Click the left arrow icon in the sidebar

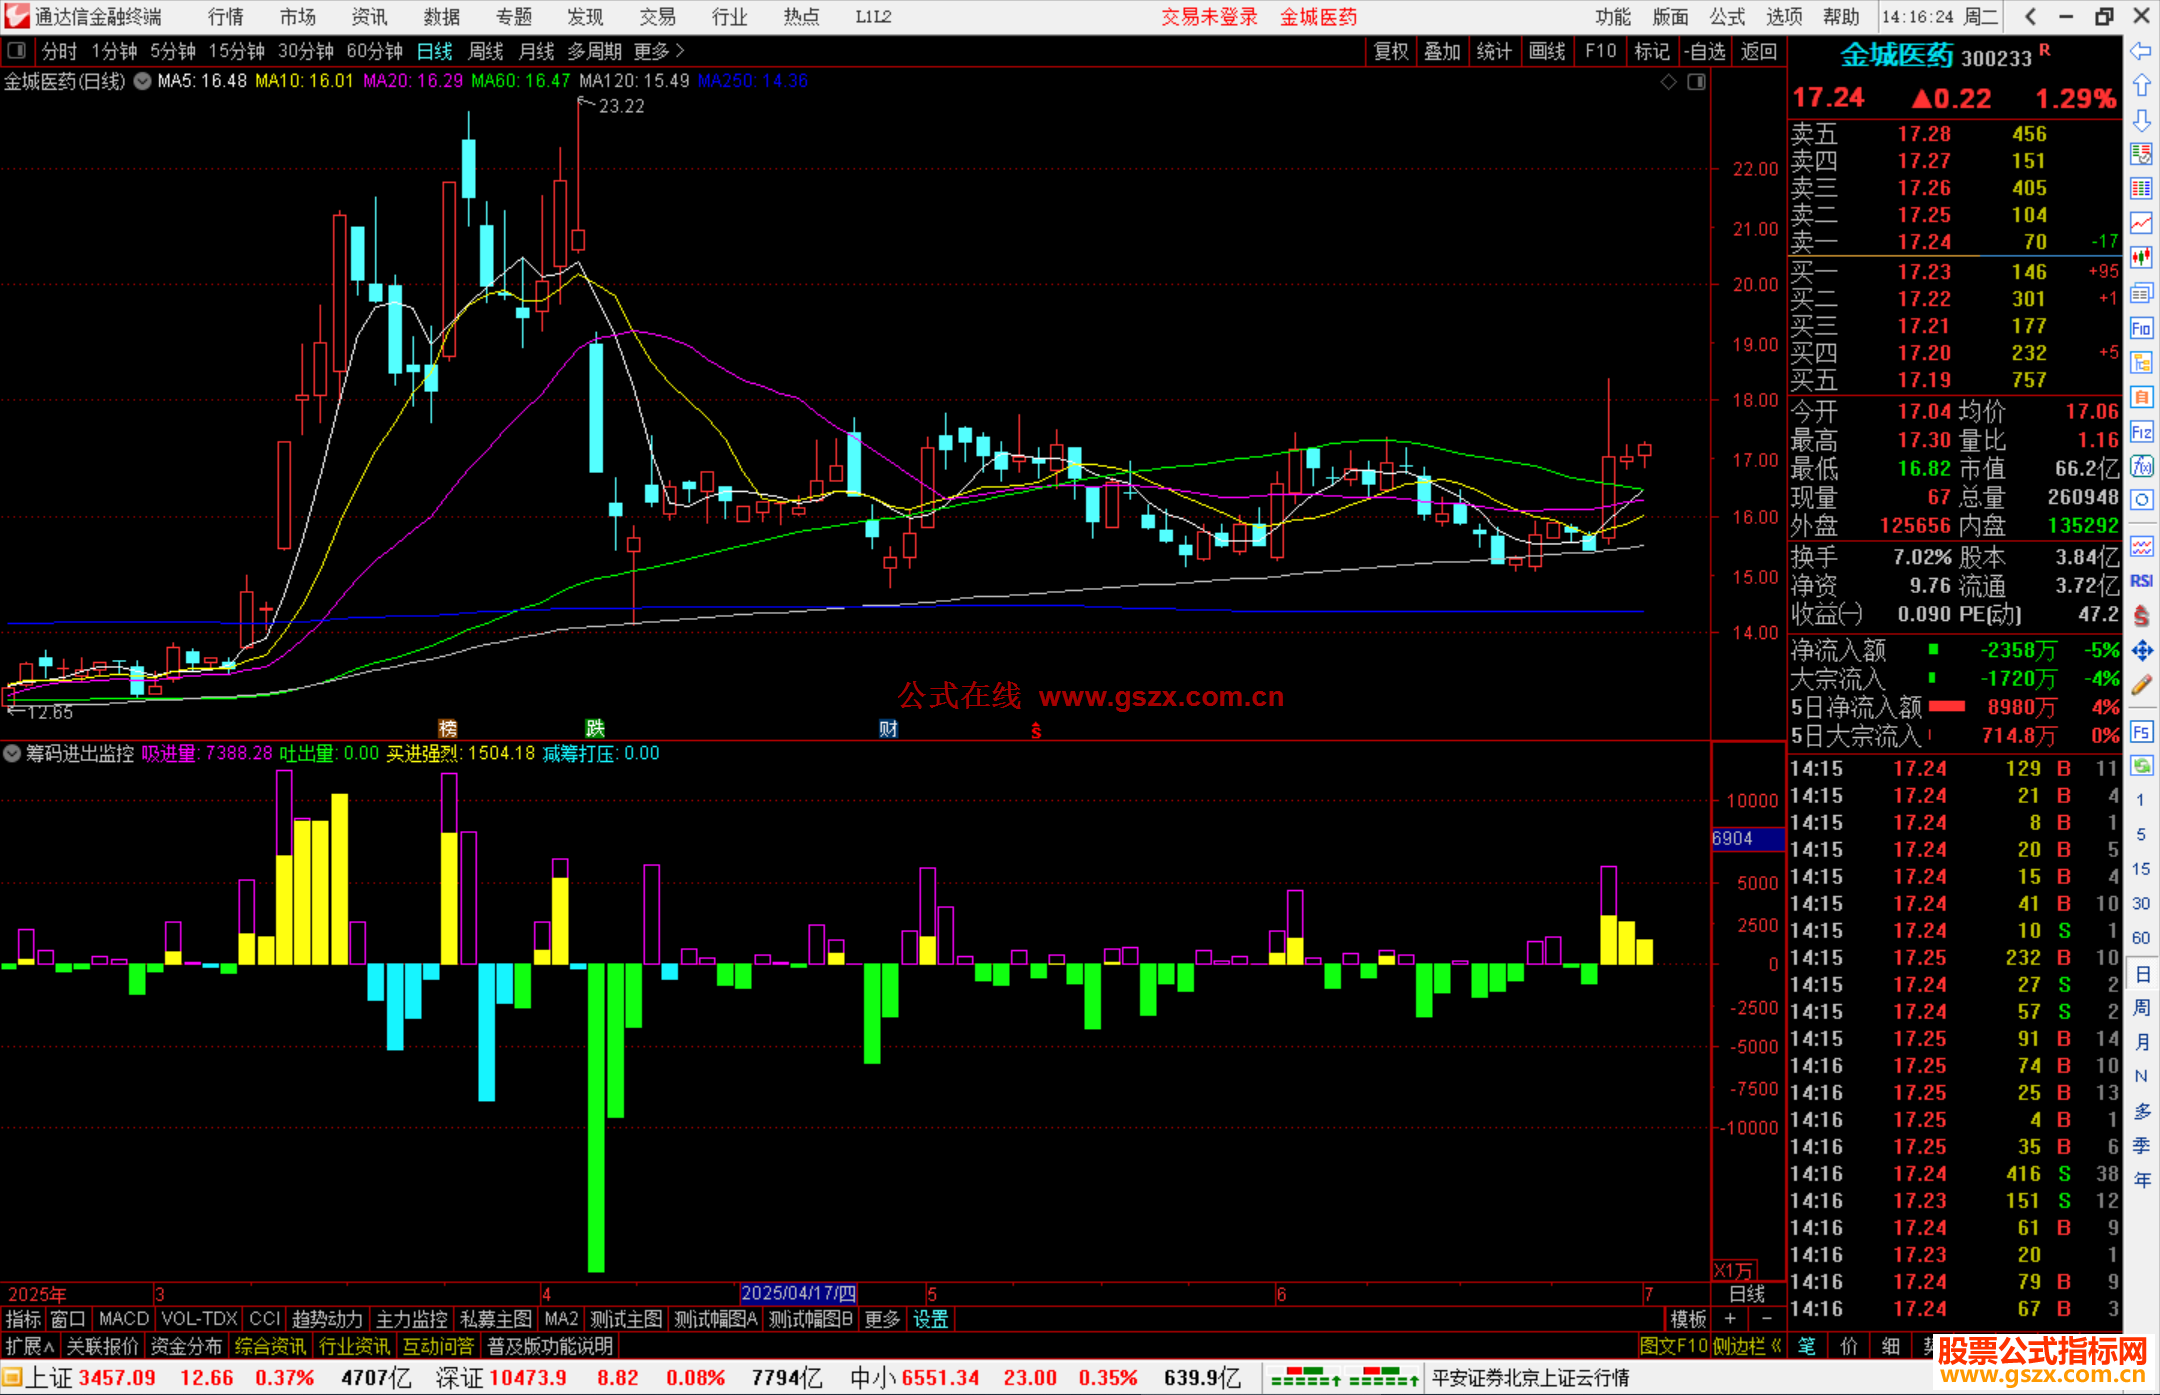[2141, 51]
